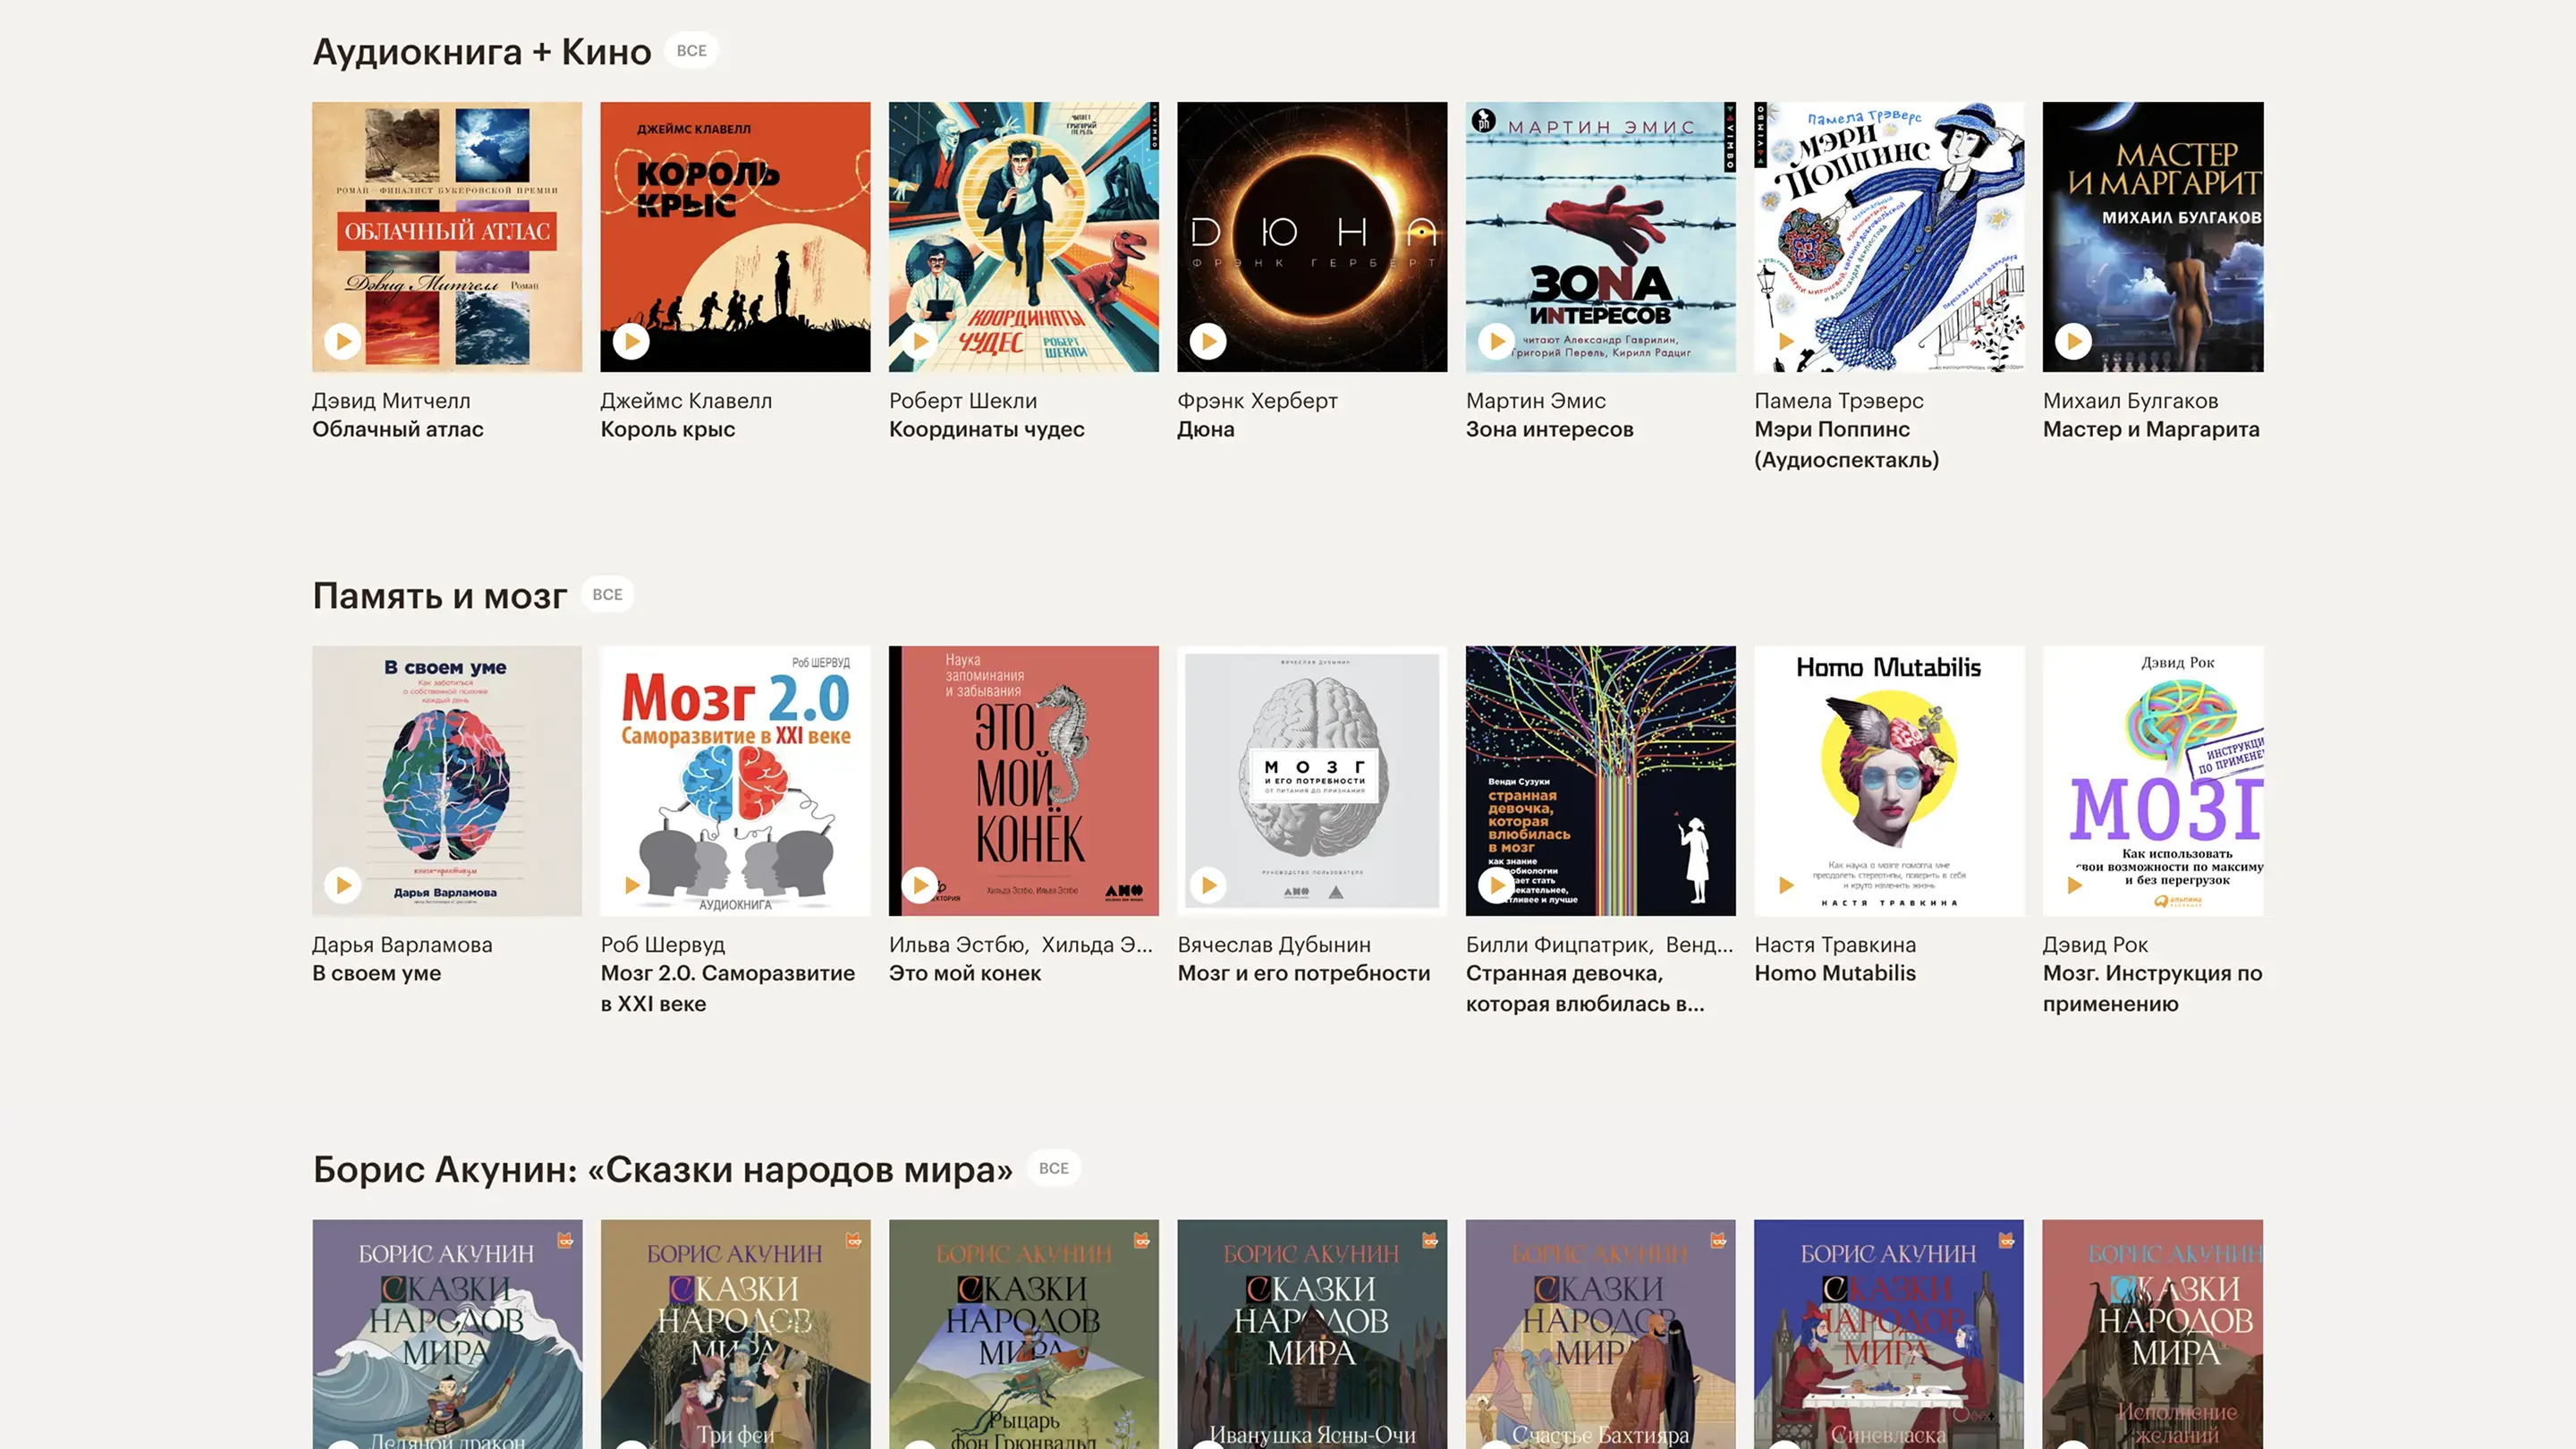Open the Мэри Поппинс cover thumbnail
This screenshot has width=2576, height=1449.
(x=1888, y=237)
